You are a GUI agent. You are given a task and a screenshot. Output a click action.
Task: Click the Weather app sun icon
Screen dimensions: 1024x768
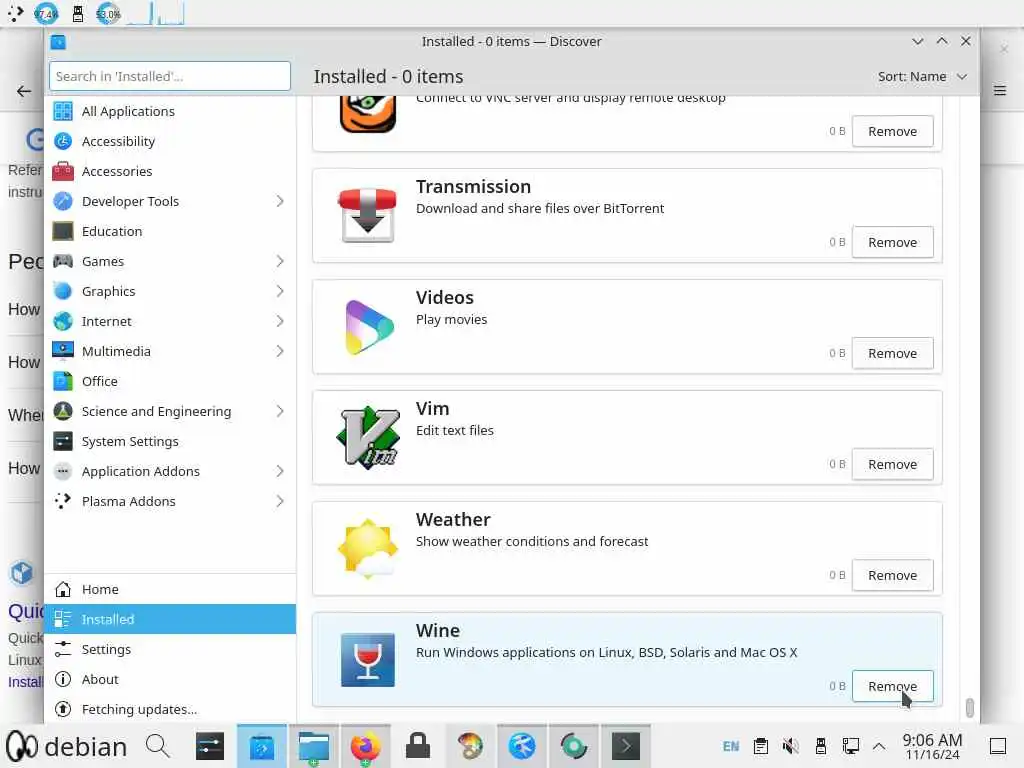pos(368,549)
